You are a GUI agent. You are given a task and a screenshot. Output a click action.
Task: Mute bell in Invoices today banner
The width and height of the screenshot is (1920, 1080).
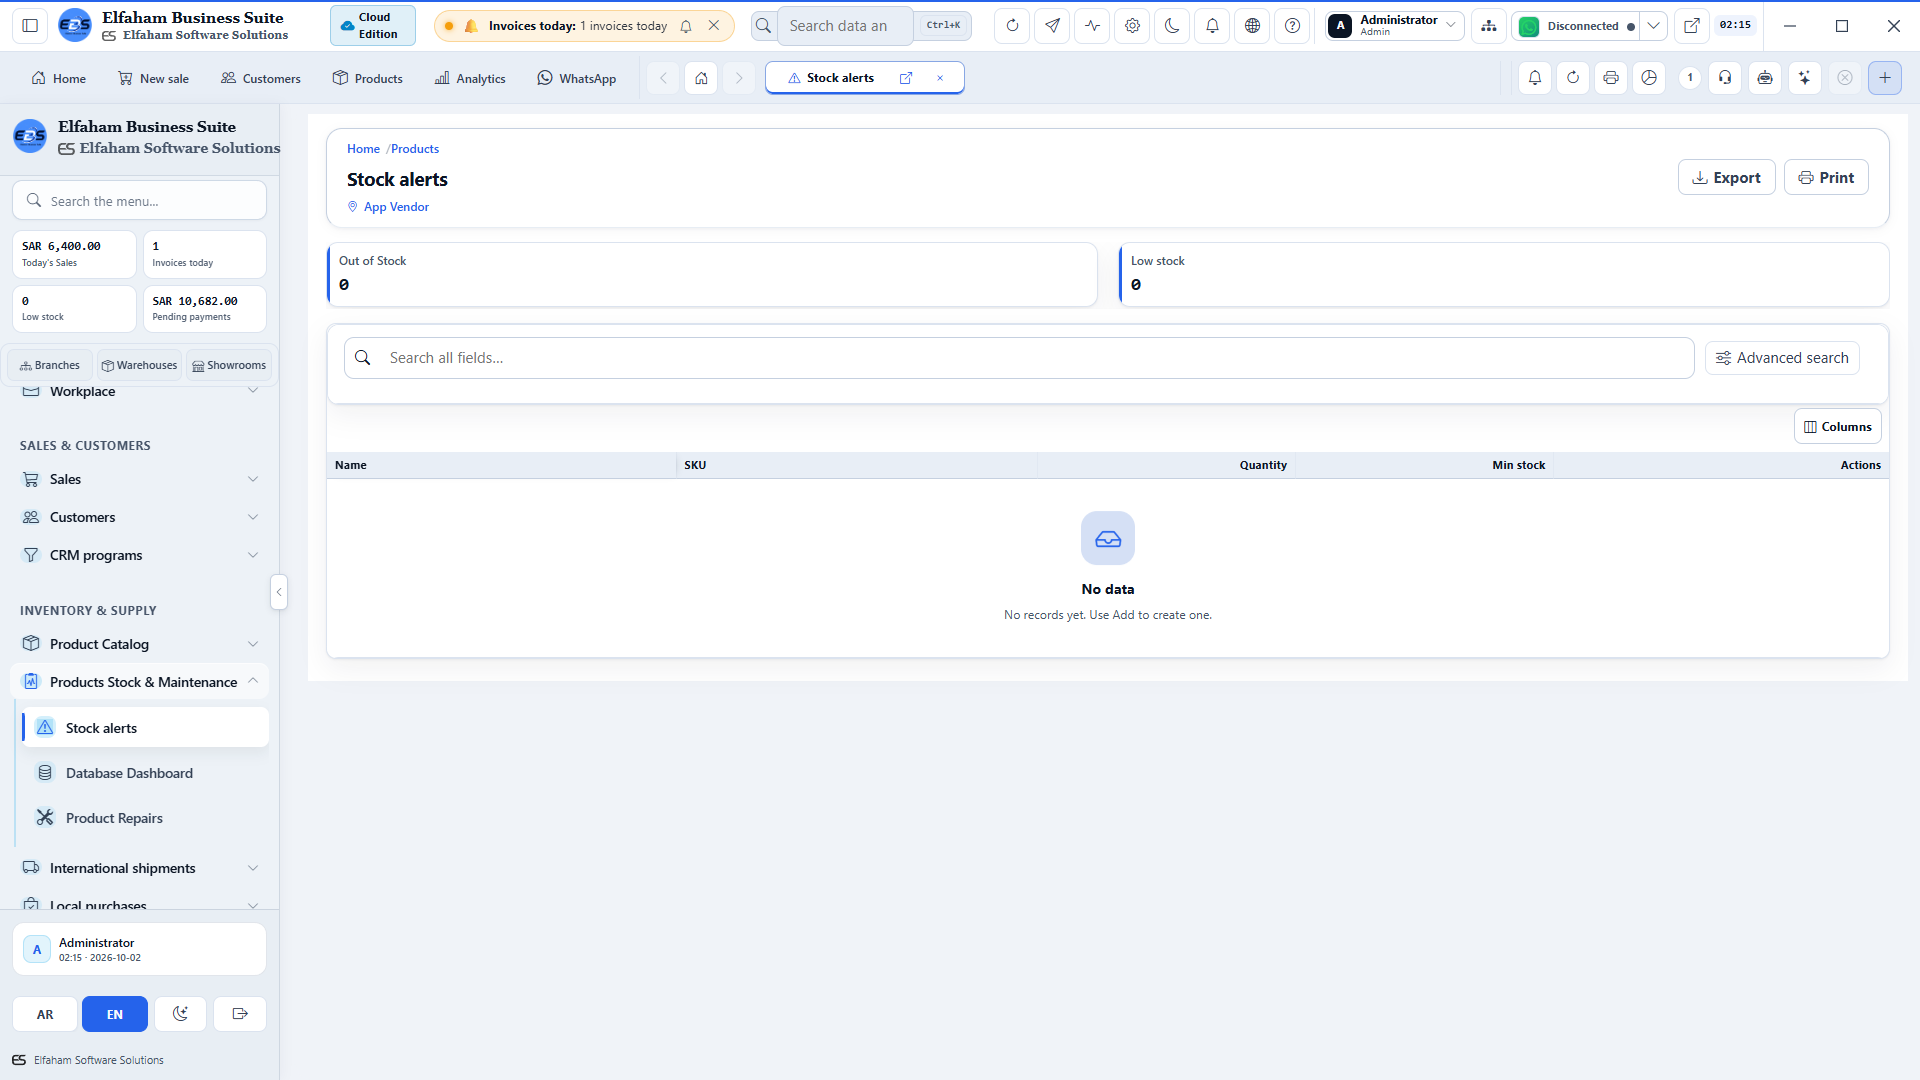pos(686,26)
